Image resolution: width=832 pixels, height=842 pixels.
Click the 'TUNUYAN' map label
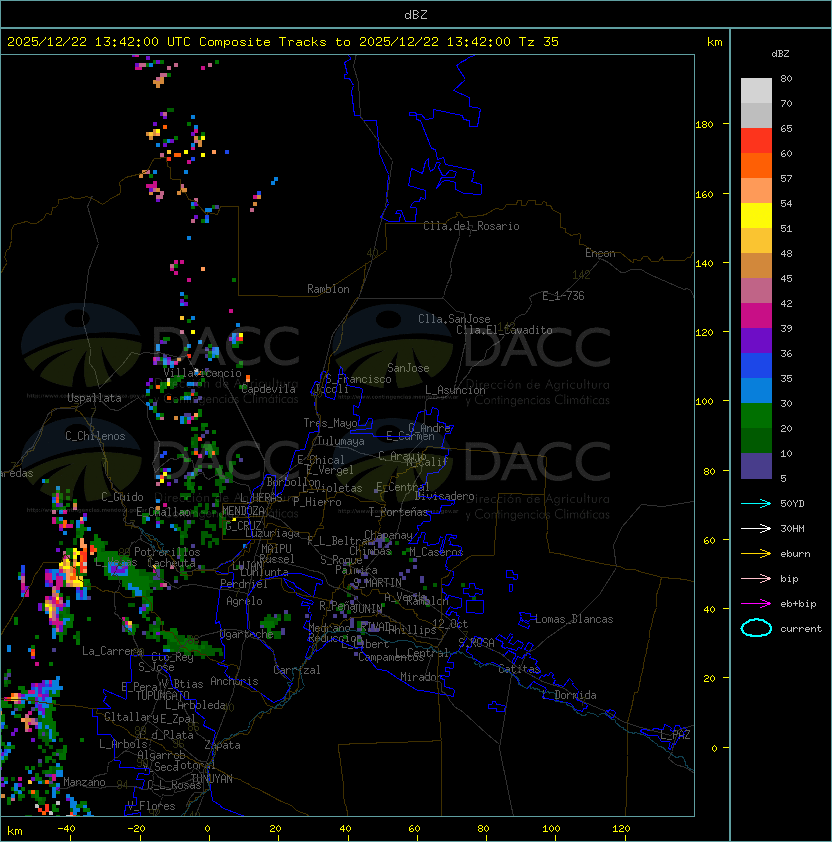pyautogui.click(x=212, y=779)
